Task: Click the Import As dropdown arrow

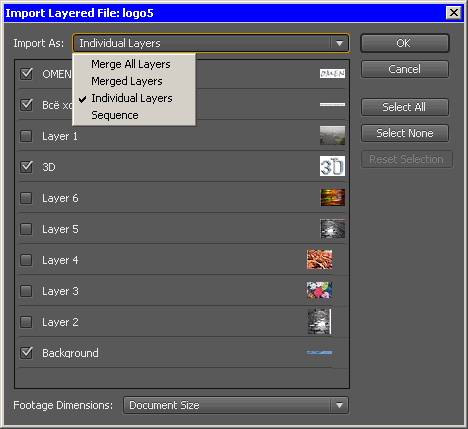Action: coord(339,43)
